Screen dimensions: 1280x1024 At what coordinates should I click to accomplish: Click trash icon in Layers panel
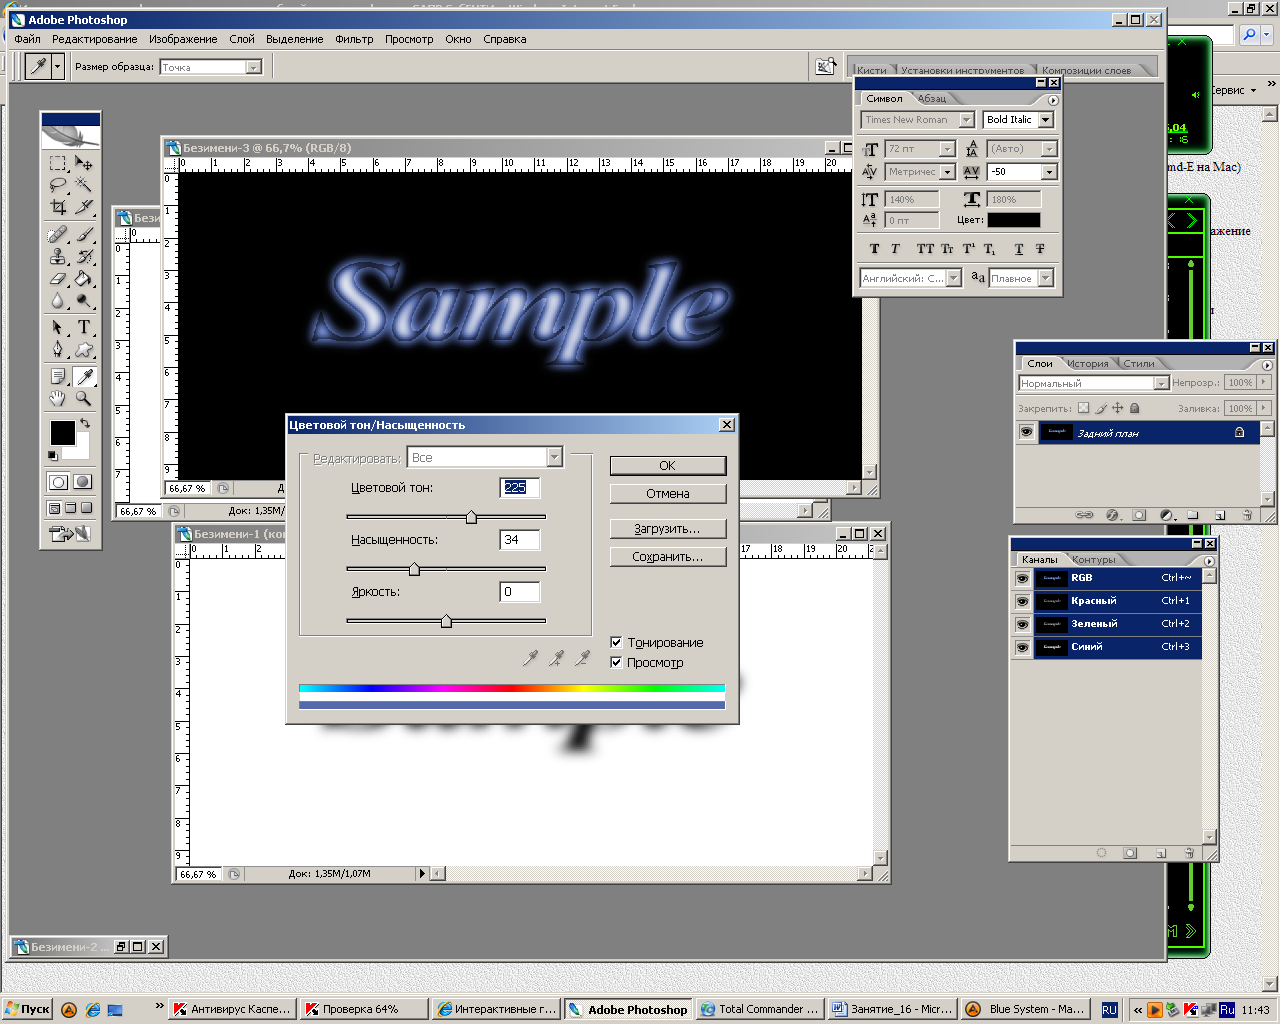click(x=1247, y=515)
